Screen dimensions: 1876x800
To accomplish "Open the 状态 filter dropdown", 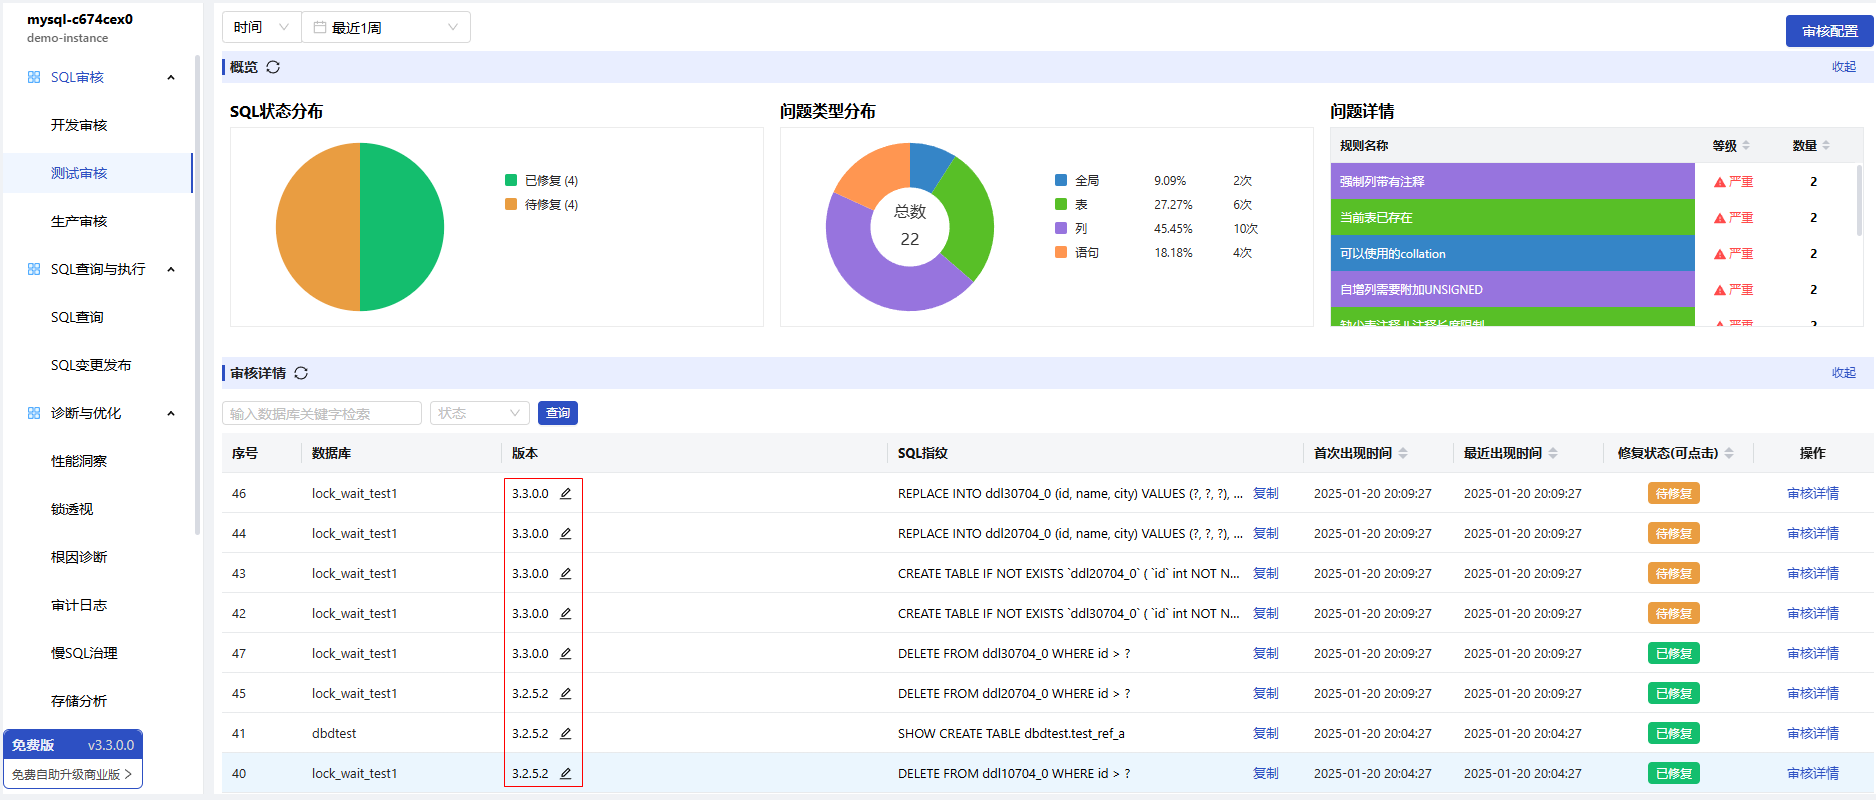I will pyautogui.click(x=480, y=413).
